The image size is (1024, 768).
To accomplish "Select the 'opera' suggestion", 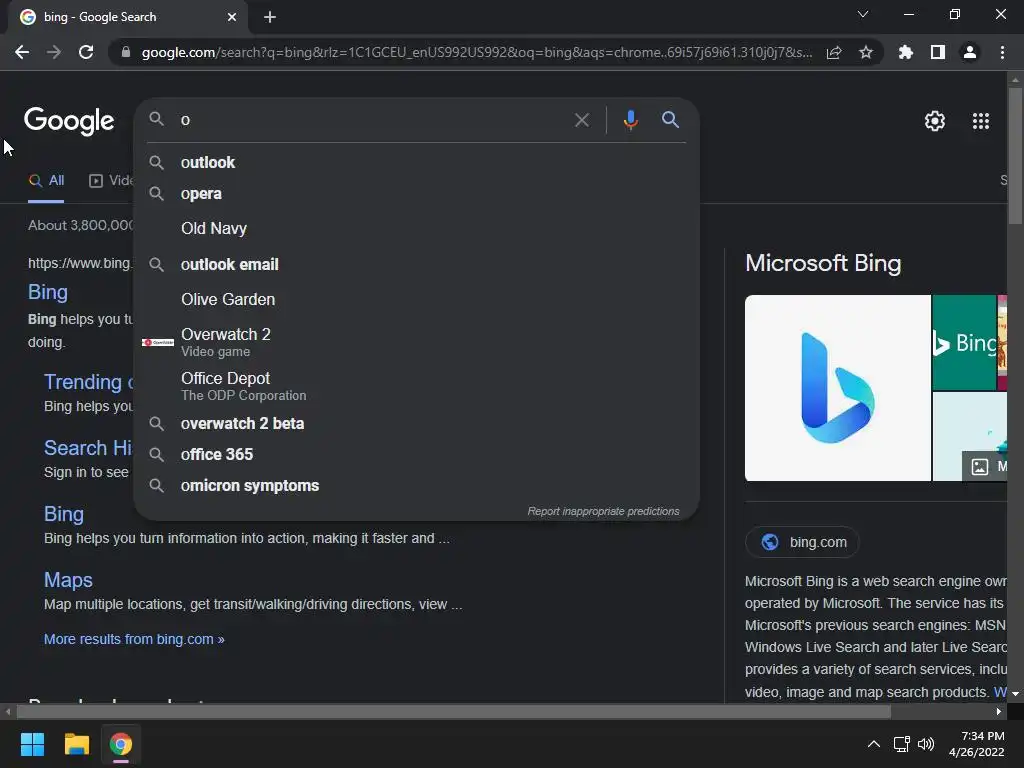I will [417, 194].
